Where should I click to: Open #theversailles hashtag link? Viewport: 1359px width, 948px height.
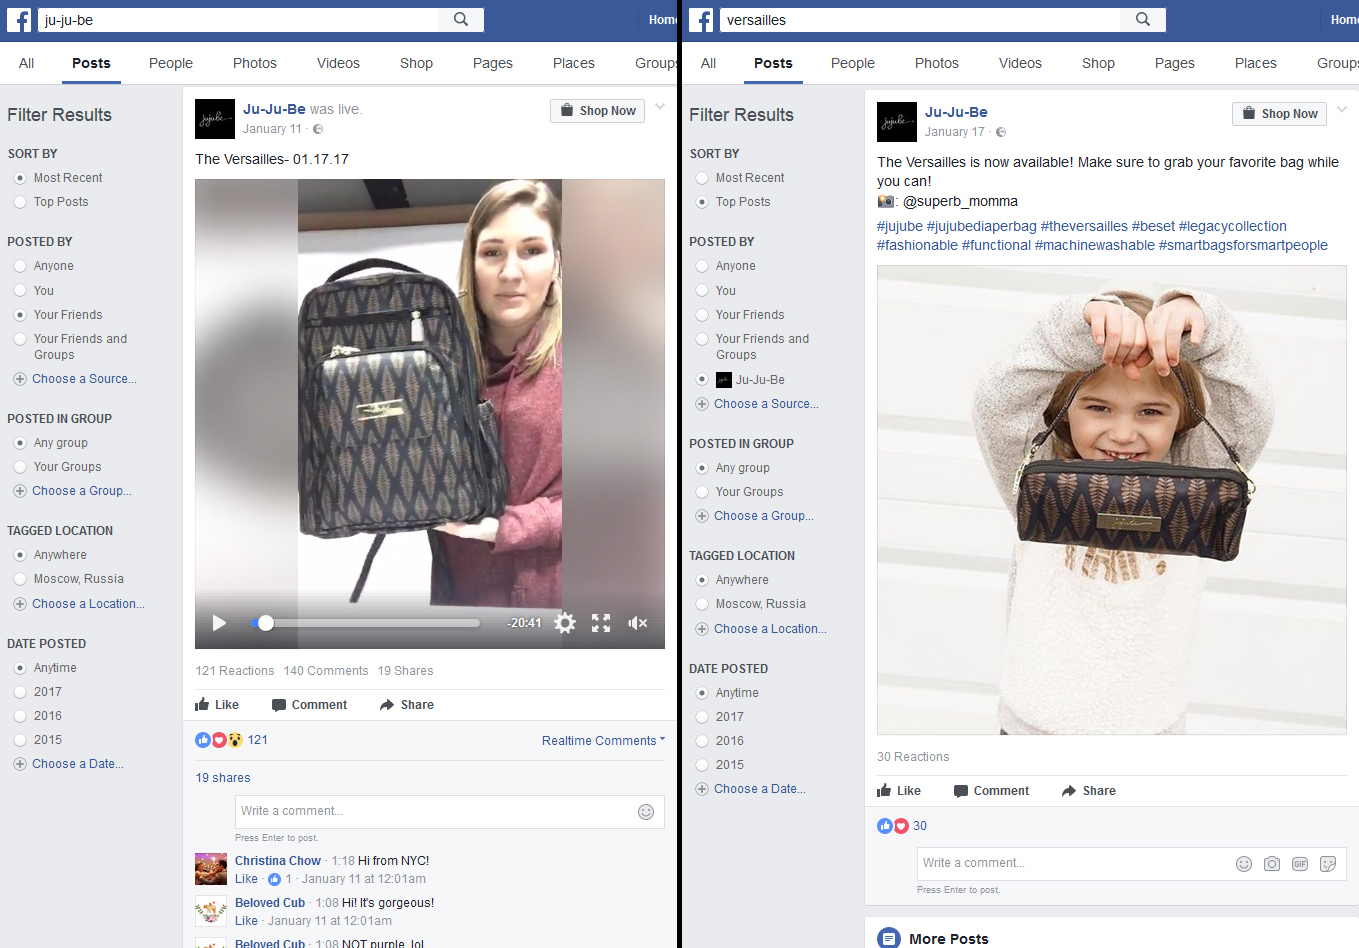tap(1084, 226)
